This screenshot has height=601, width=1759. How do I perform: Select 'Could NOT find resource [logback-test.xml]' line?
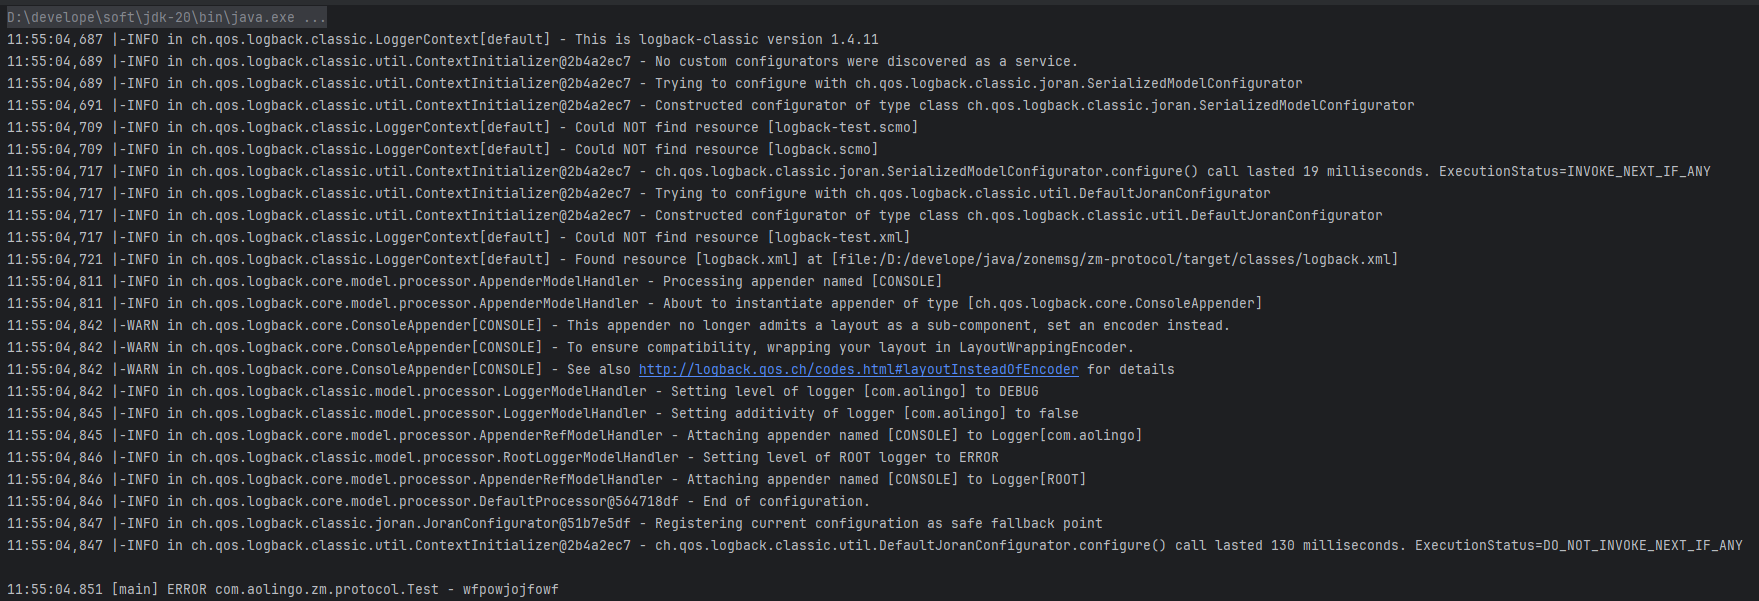(x=459, y=237)
